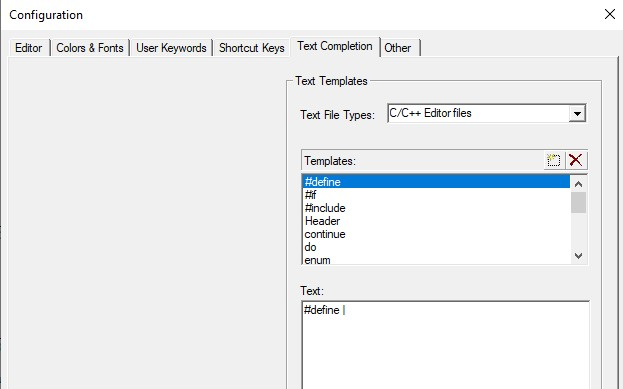Close the Configuration dialog
The image size is (623, 389).
[609, 14]
